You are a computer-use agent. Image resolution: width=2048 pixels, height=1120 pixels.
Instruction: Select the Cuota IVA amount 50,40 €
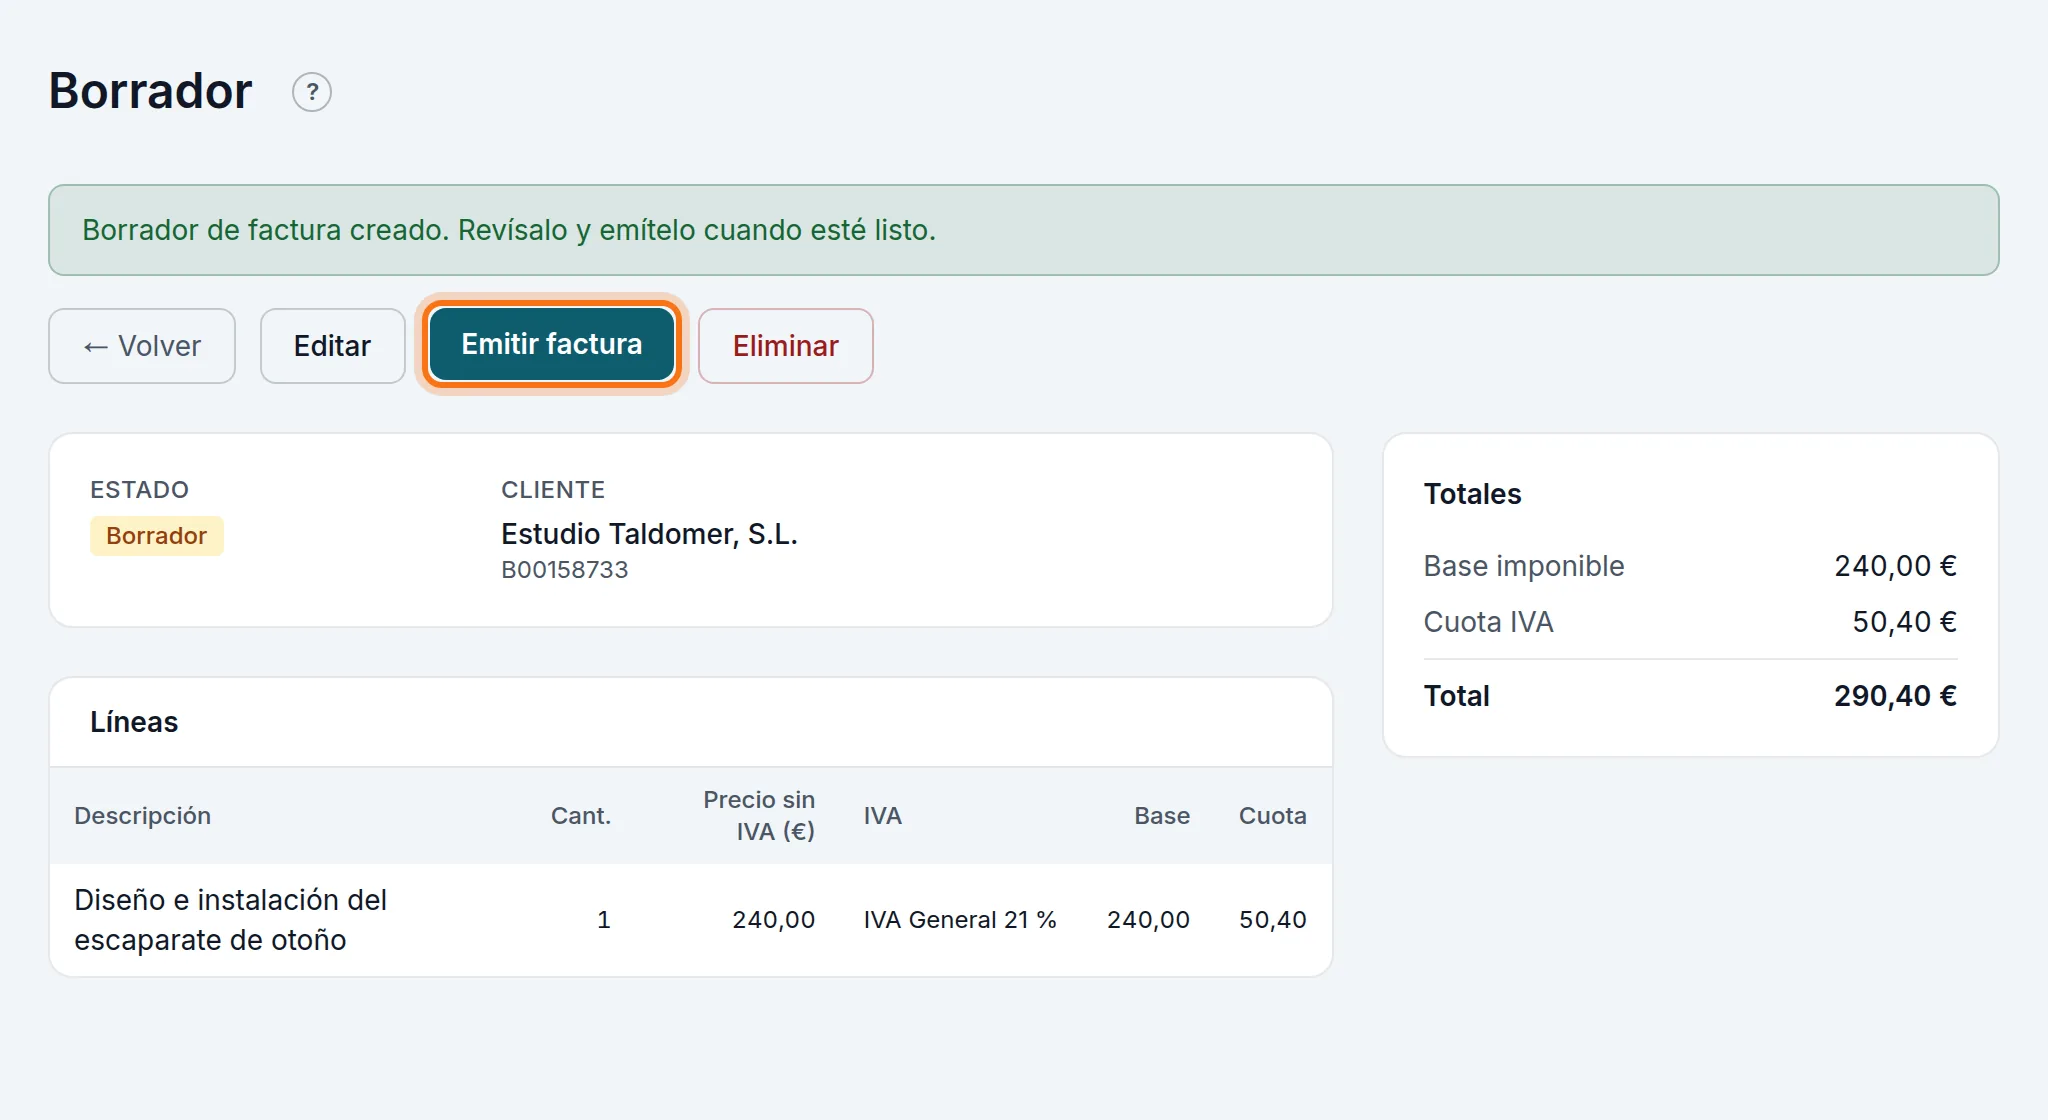1905,622
